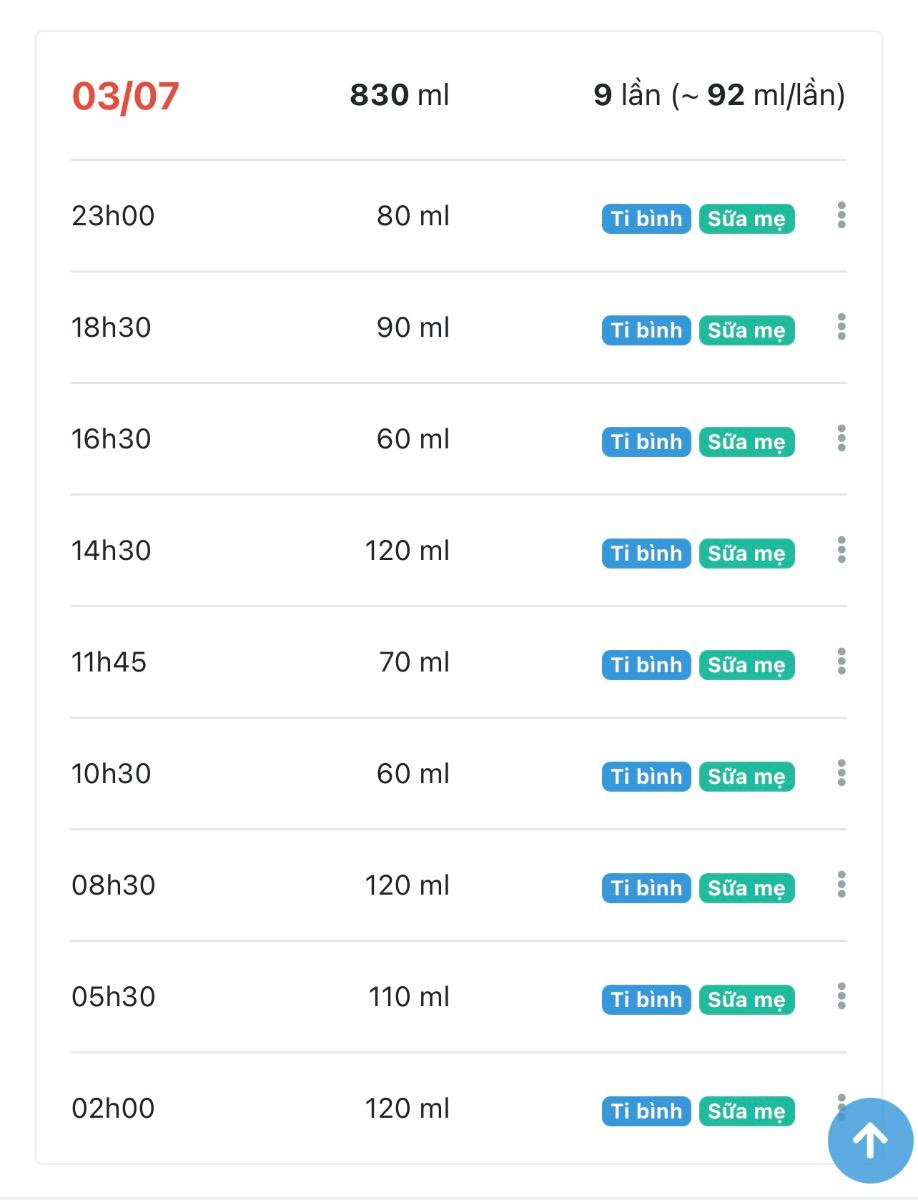Click the 830 ml daily total
The height and width of the screenshot is (1200, 918).
point(399,96)
